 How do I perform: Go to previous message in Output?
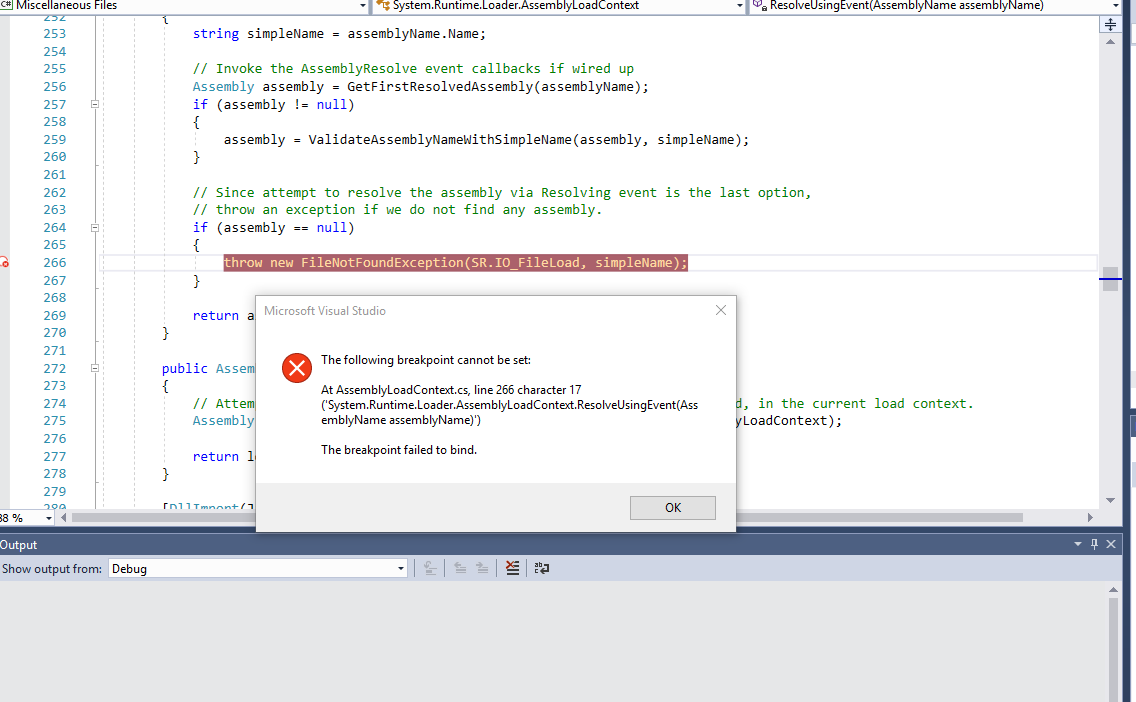460,569
